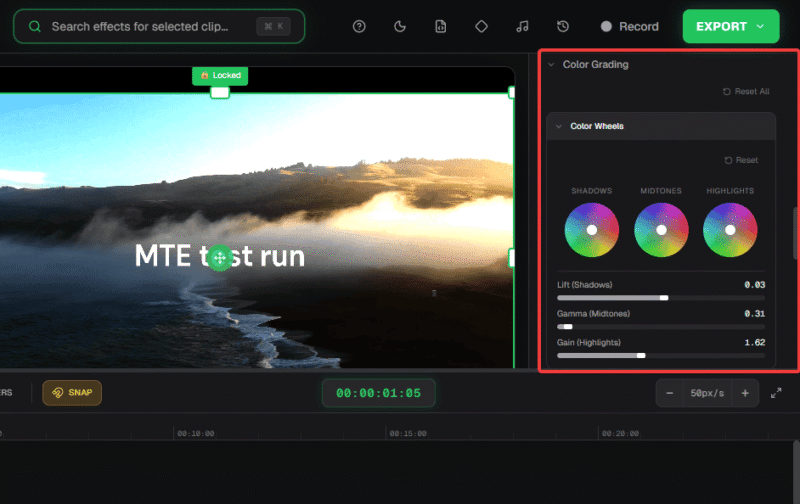
Task: Click the green move handle on the text
Action: click(219, 257)
